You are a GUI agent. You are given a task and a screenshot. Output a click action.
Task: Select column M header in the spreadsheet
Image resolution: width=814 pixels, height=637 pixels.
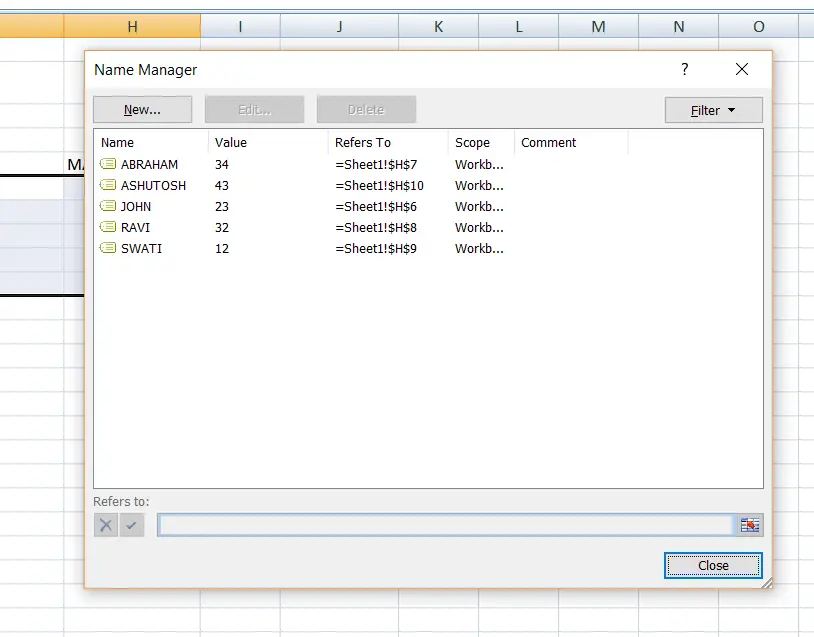point(599,26)
